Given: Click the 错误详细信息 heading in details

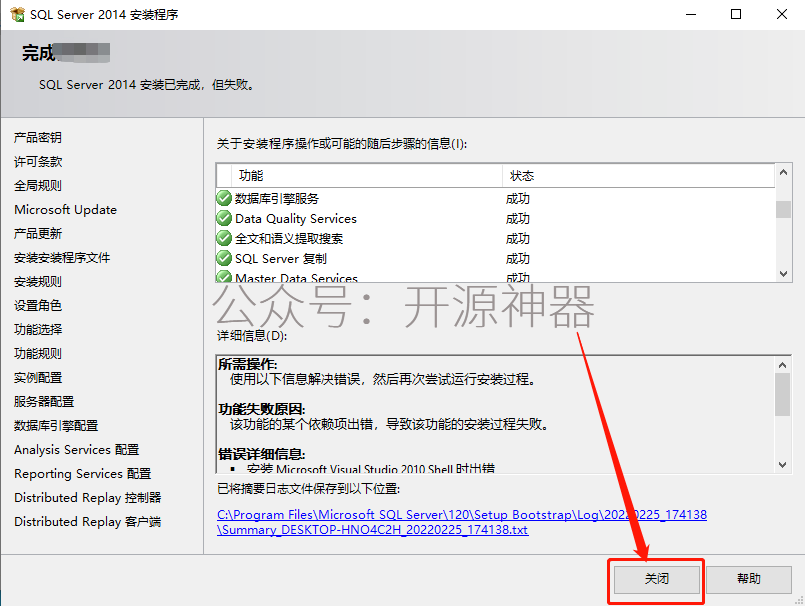Looking at the screenshot, I should pos(262,454).
